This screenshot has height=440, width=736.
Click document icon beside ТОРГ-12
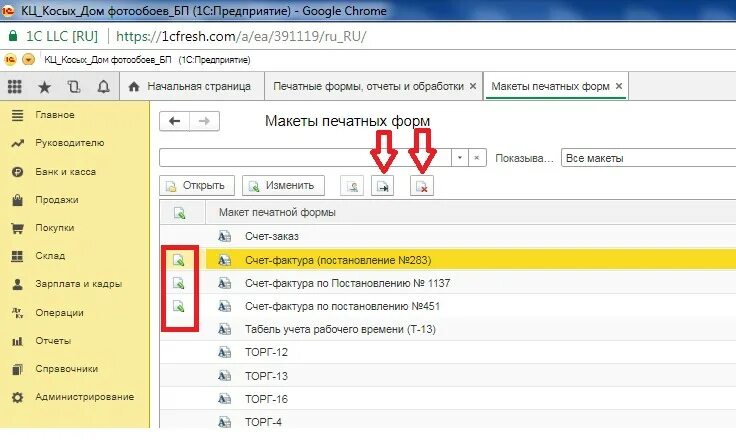coord(225,352)
